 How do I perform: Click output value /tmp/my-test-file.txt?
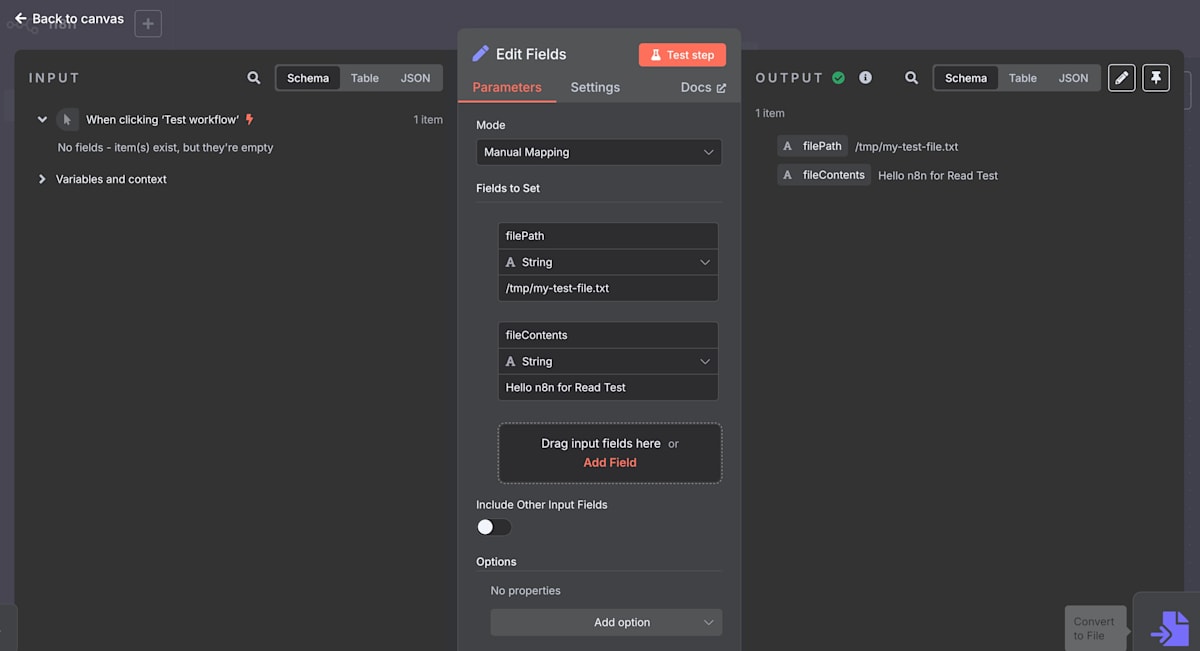[907, 147]
